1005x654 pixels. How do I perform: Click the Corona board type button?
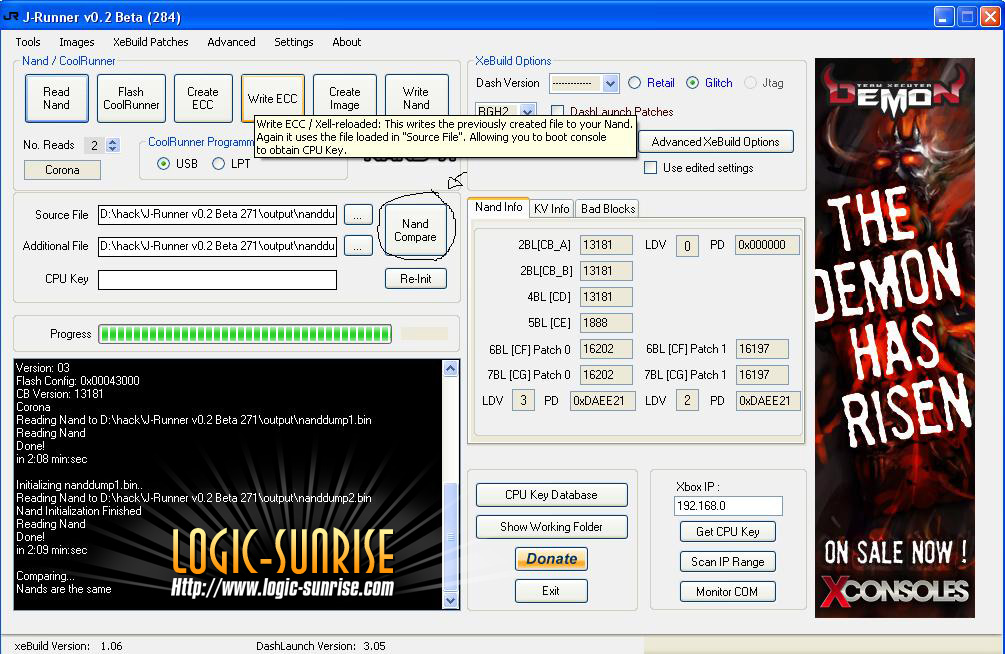[62, 170]
